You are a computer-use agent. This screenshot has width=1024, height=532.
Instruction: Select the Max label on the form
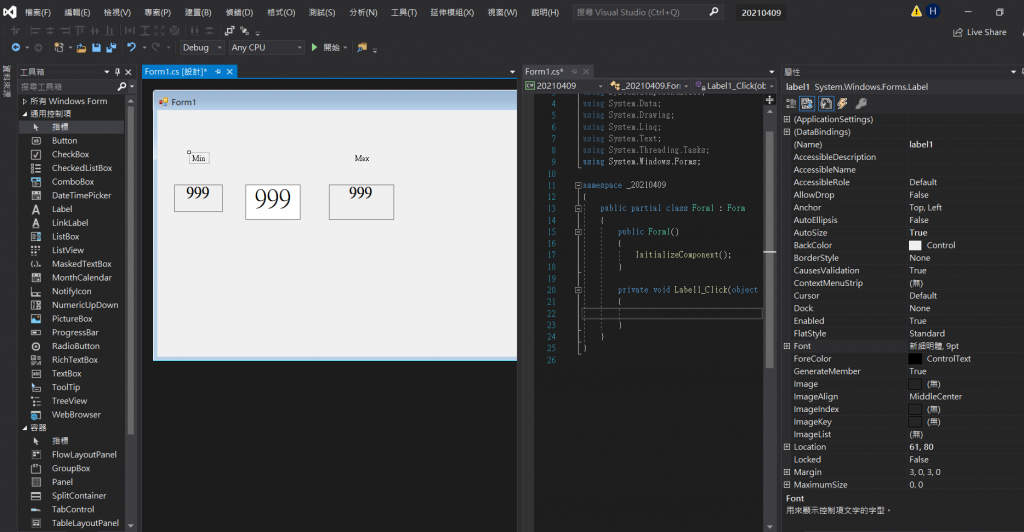pyautogui.click(x=362, y=159)
